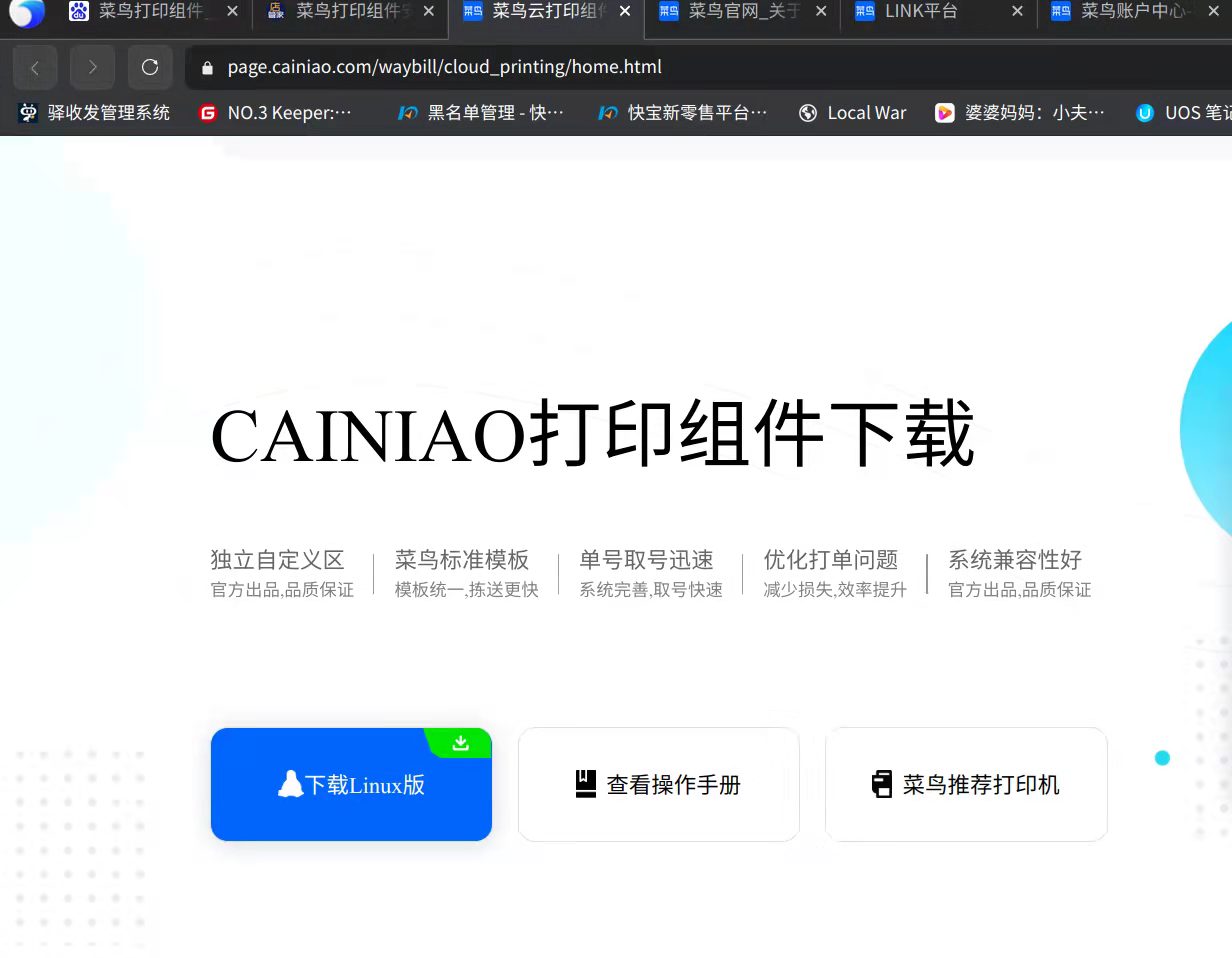Click the green download badge on the Linux button
1232x958 pixels.
coord(460,743)
